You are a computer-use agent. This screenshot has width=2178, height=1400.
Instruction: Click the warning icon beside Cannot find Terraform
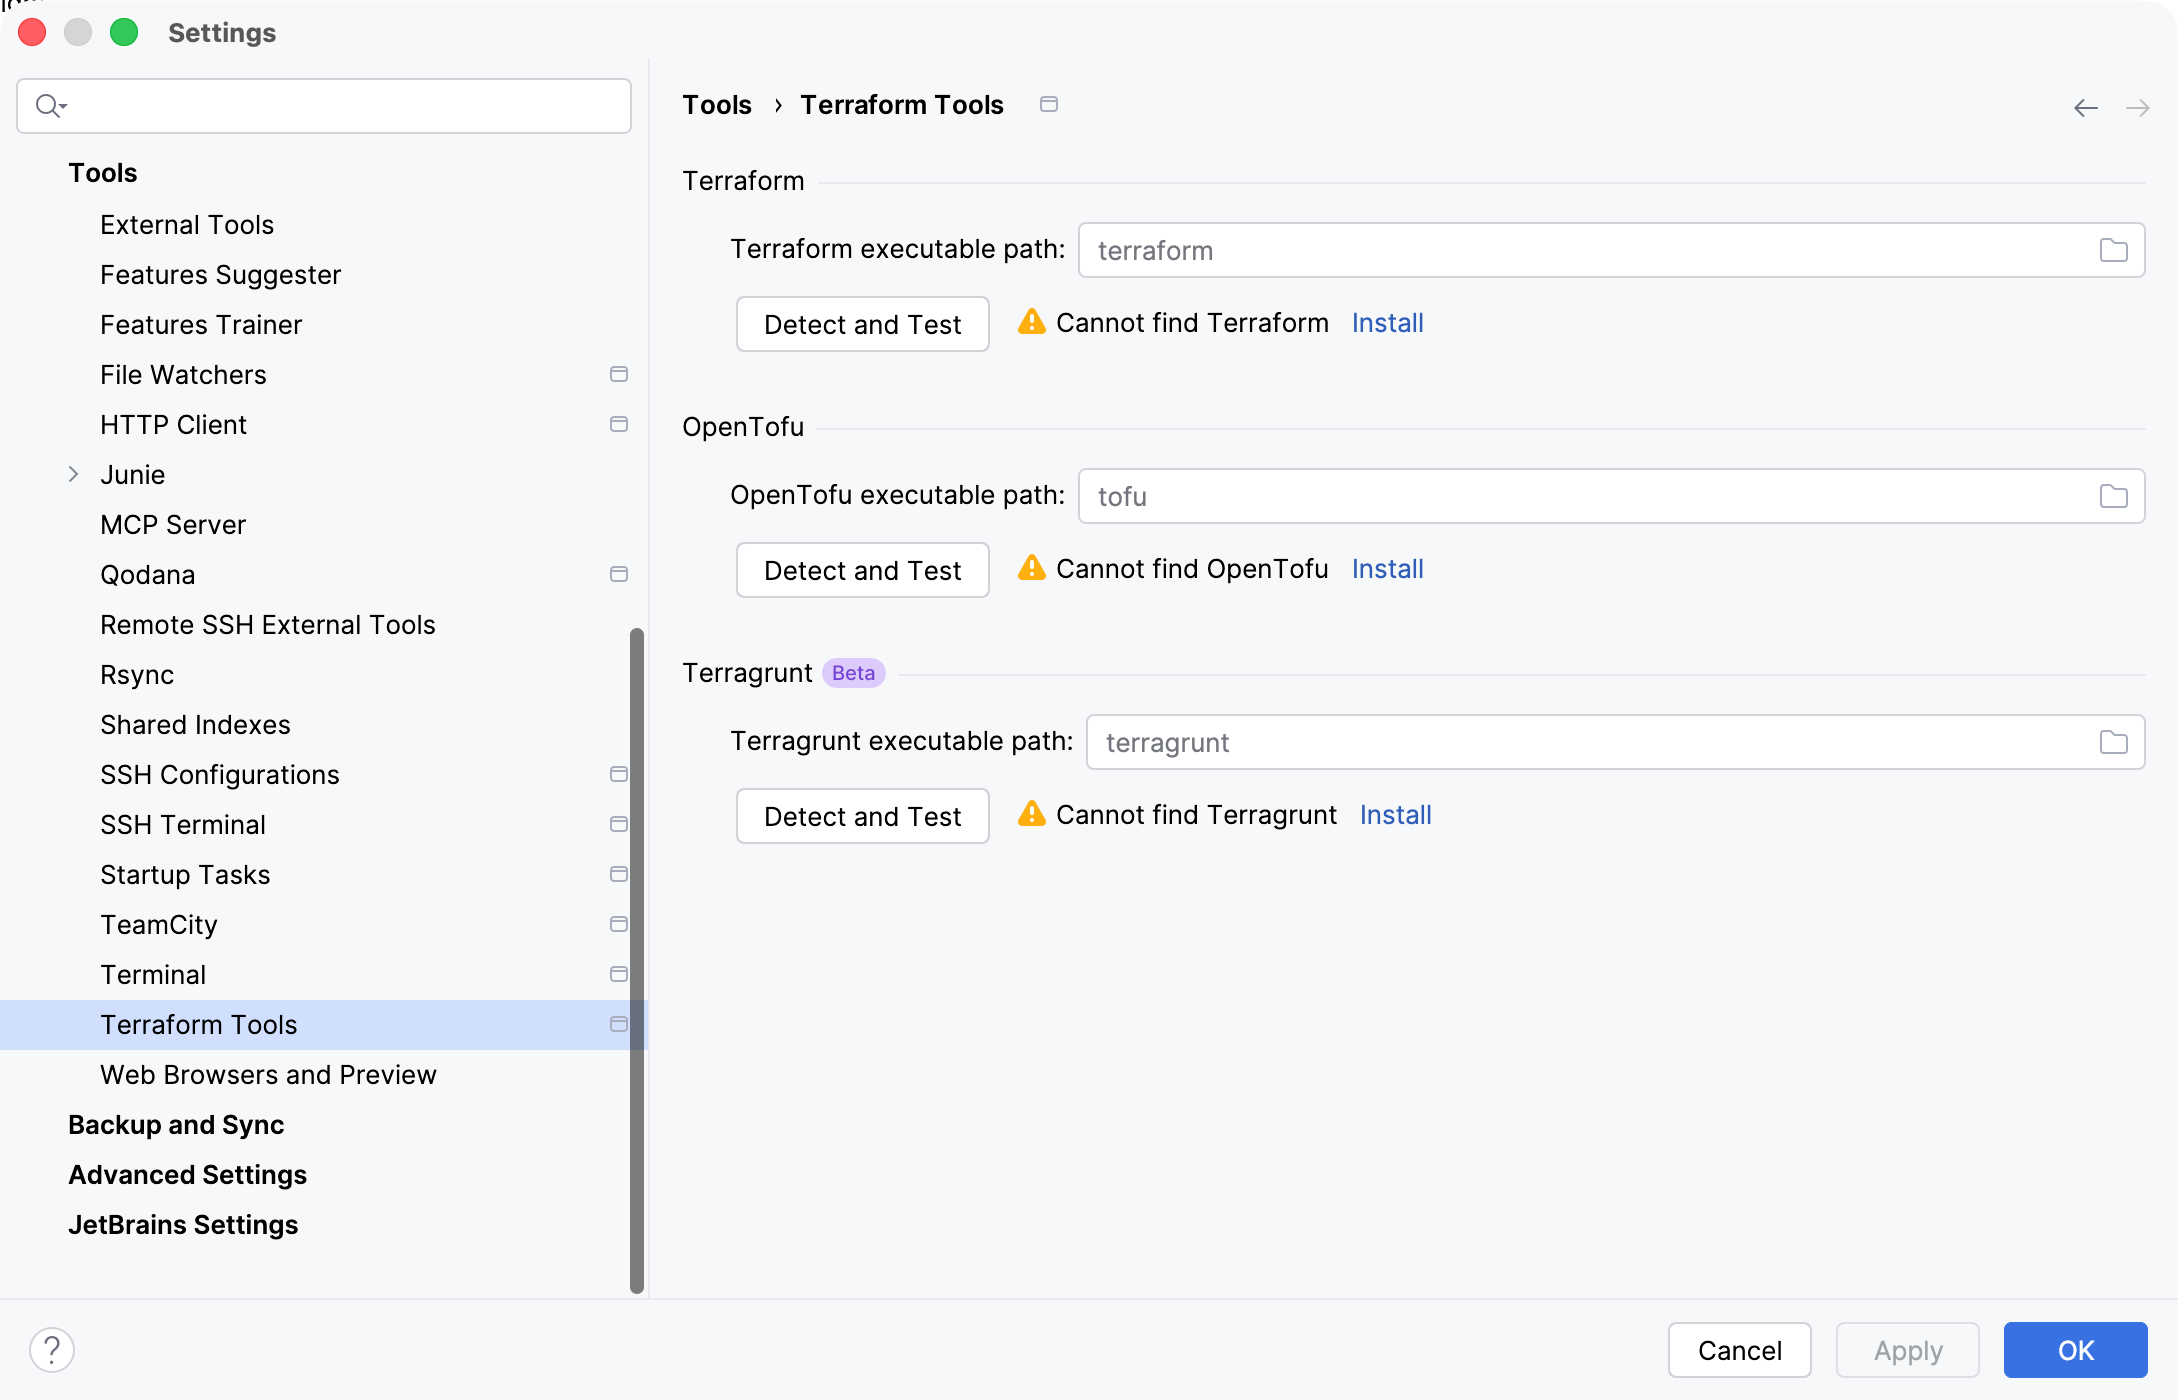1031,322
